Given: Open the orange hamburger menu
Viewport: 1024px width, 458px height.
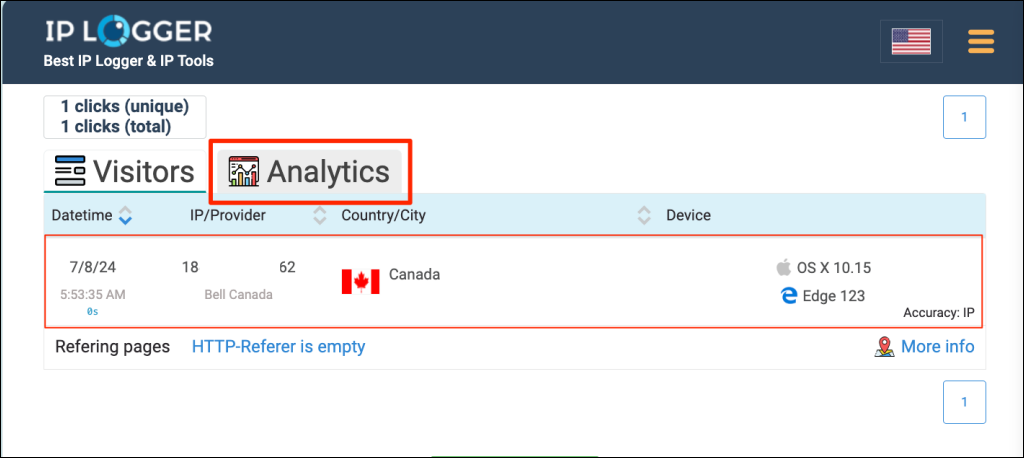Looking at the screenshot, I should pyautogui.click(x=981, y=41).
